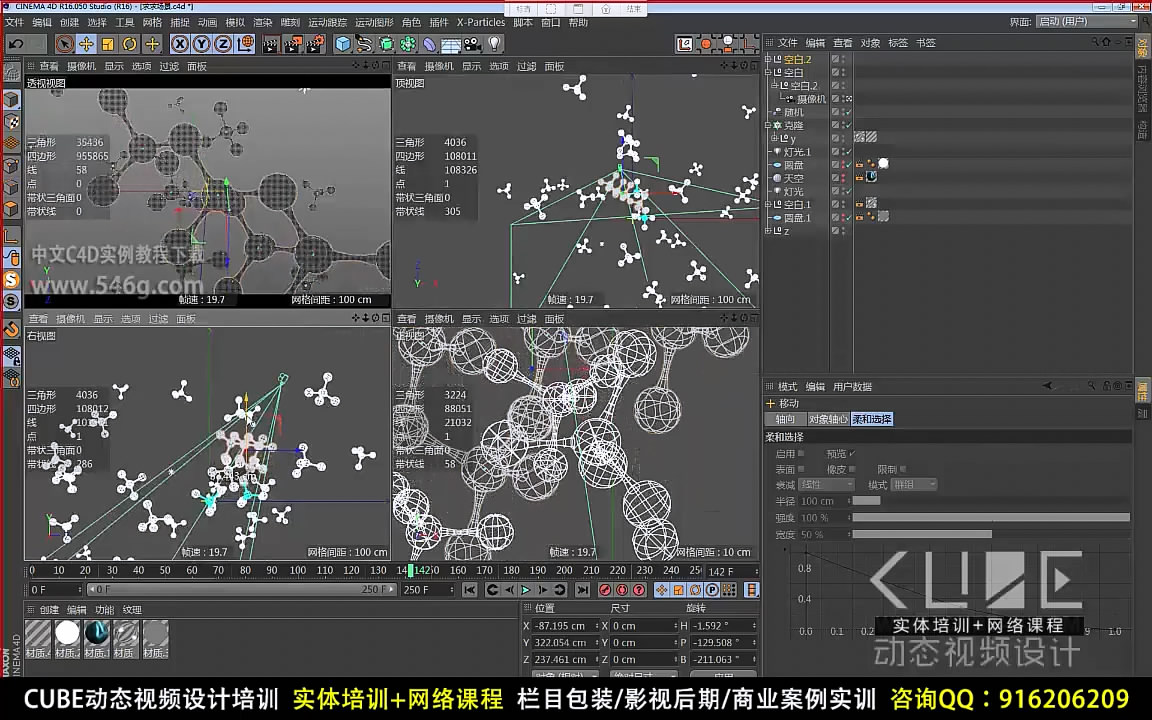Open the green Array modeling icon
Viewport: 1152px width, 720px height.
click(x=407, y=44)
